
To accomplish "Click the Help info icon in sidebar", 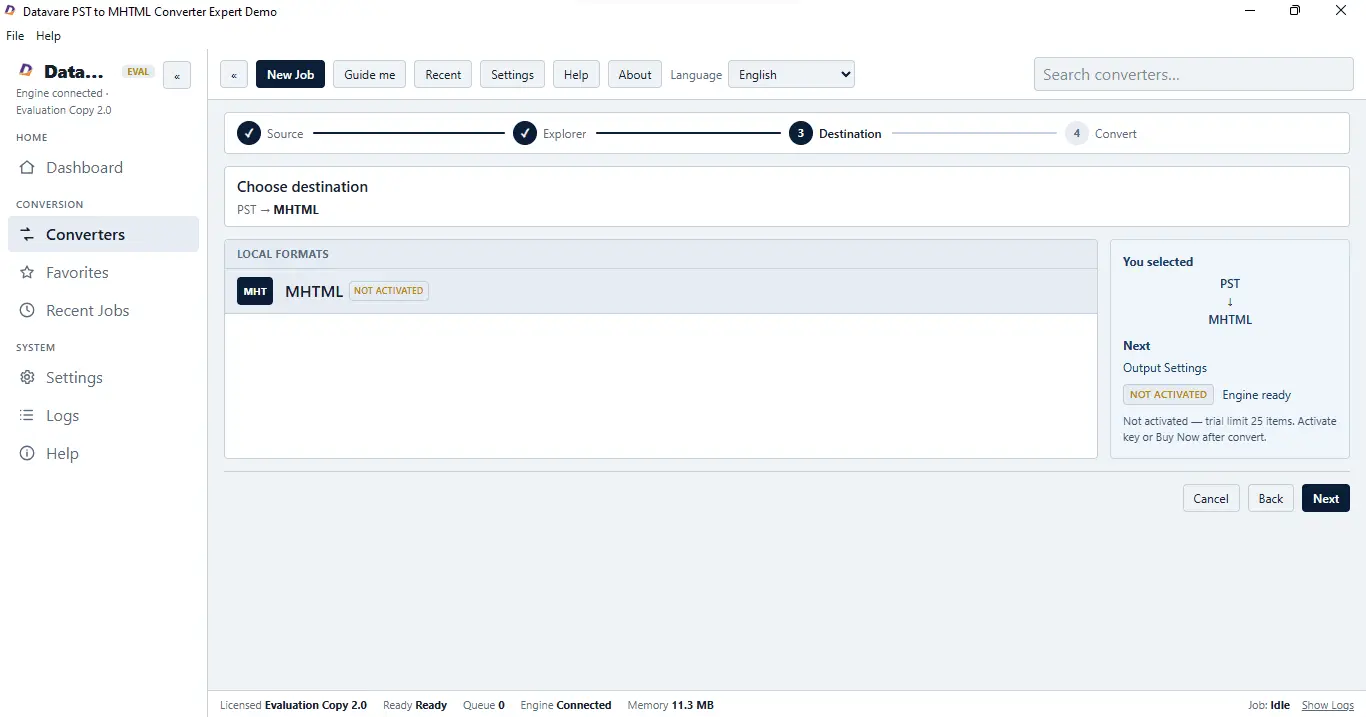I will click(27, 454).
